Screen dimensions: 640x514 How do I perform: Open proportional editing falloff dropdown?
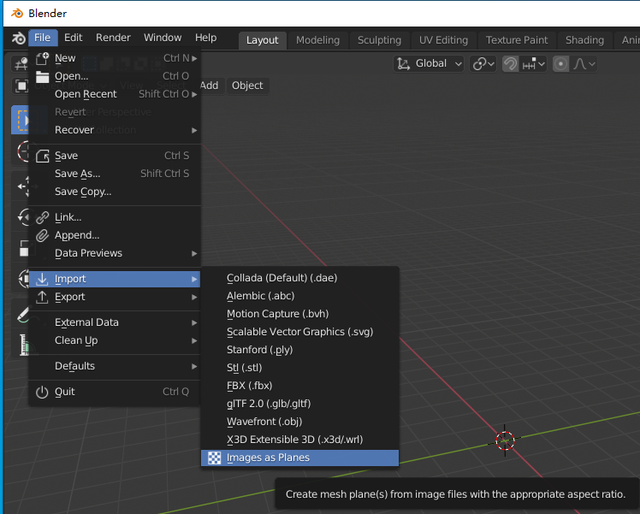585,63
